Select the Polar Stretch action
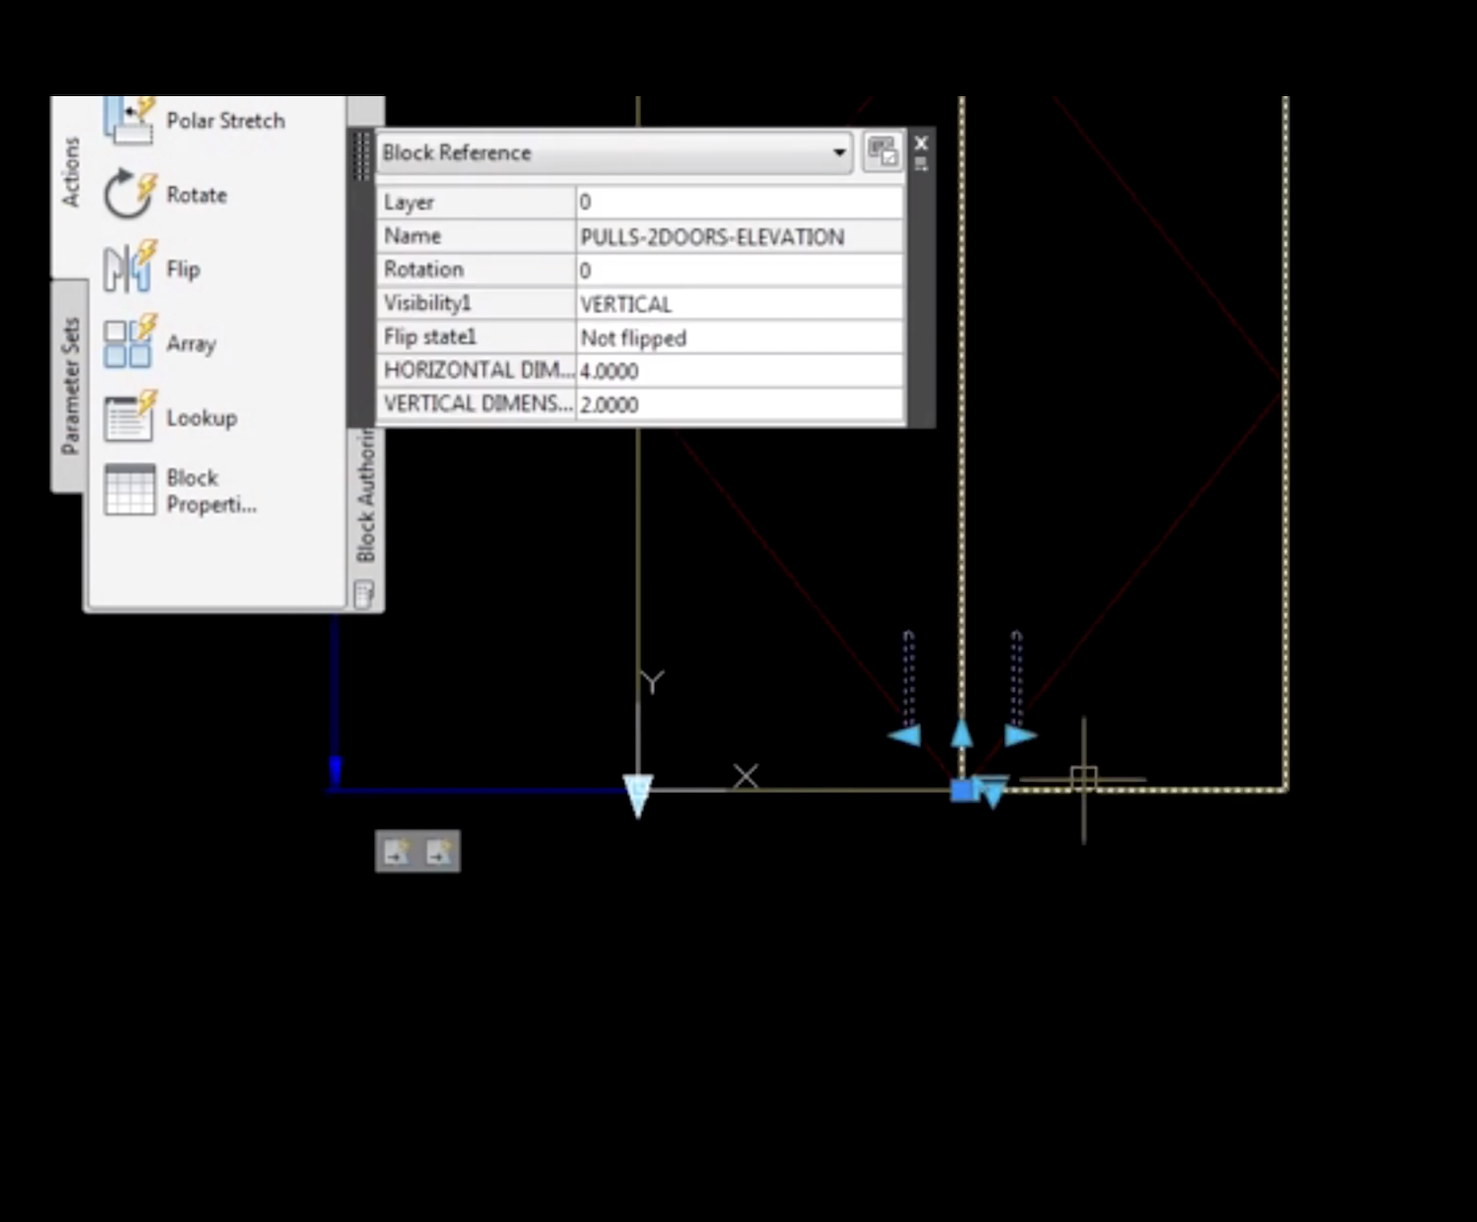The width and height of the screenshot is (1477, 1222). (225, 119)
